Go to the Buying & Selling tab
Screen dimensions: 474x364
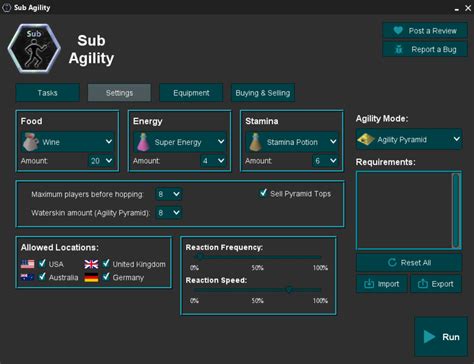coord(263,93)
